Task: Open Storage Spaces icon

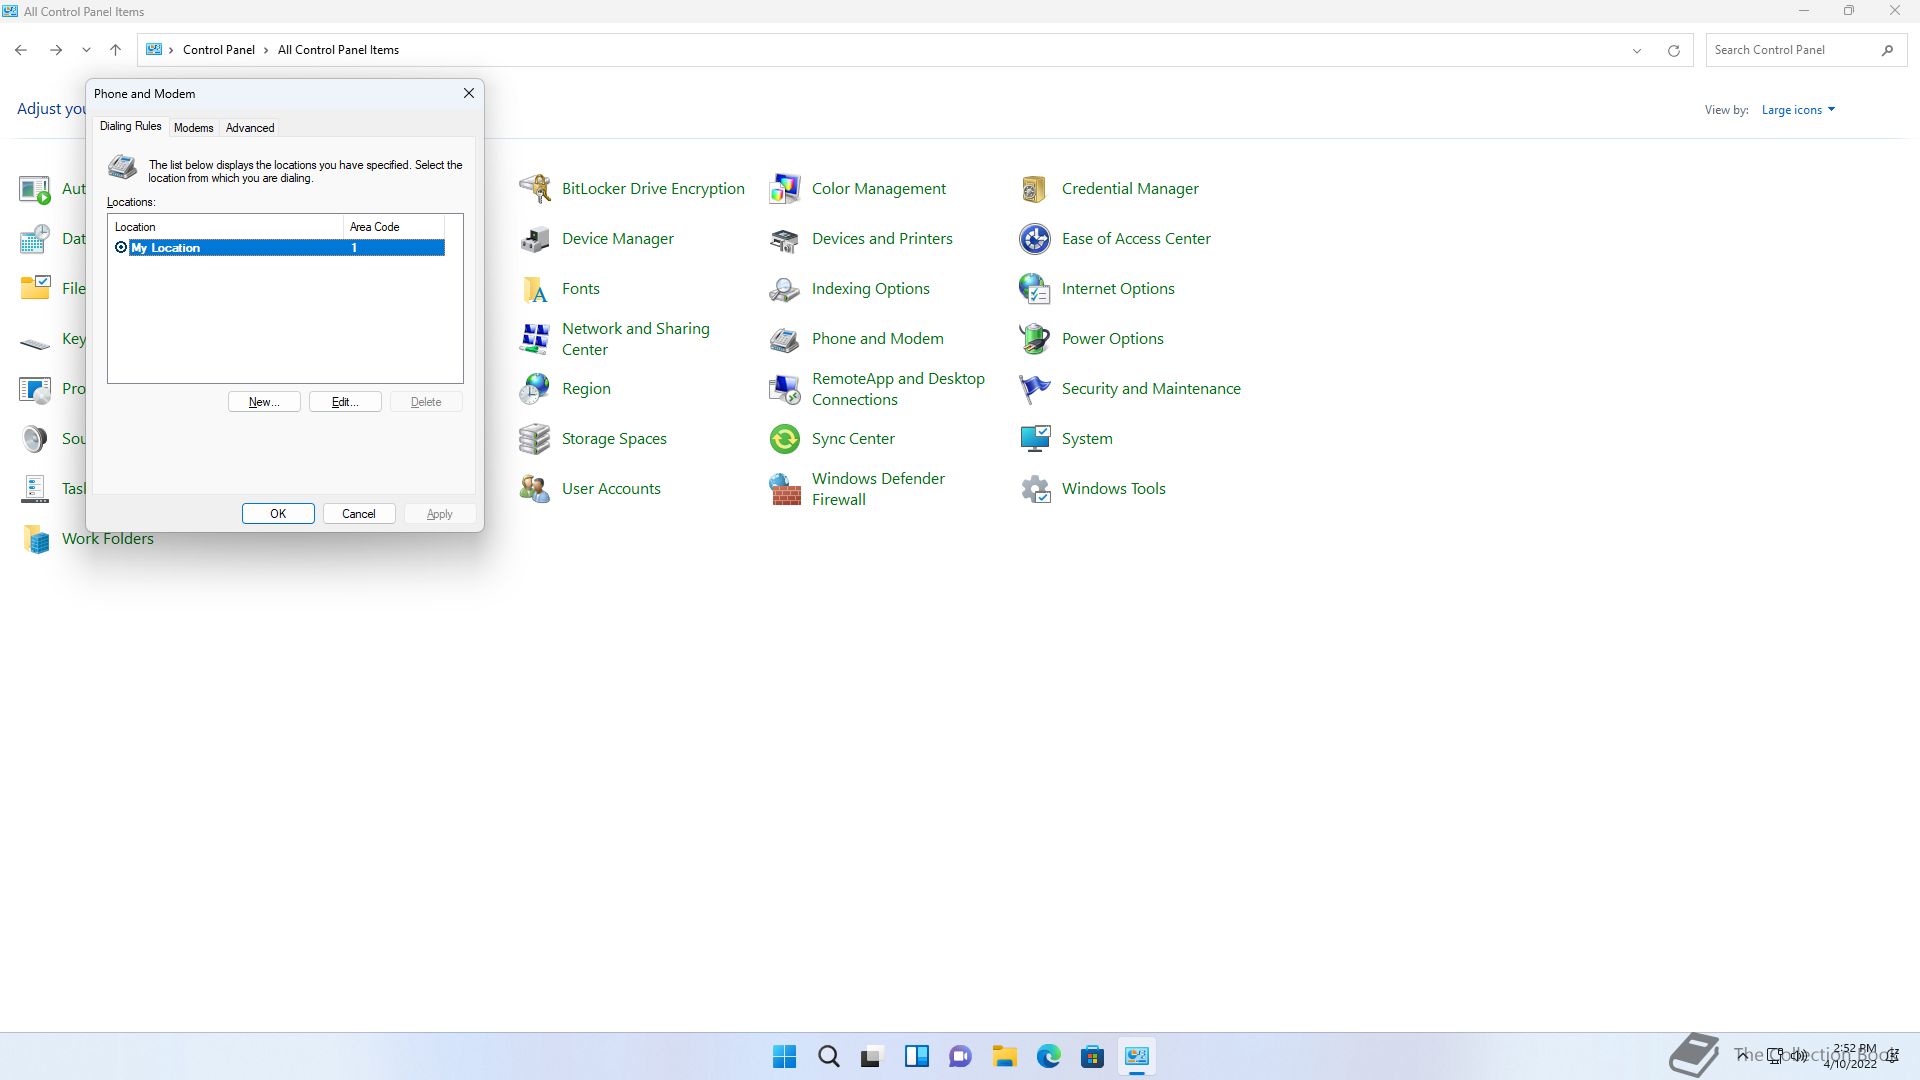Action: tap(535, 438)
